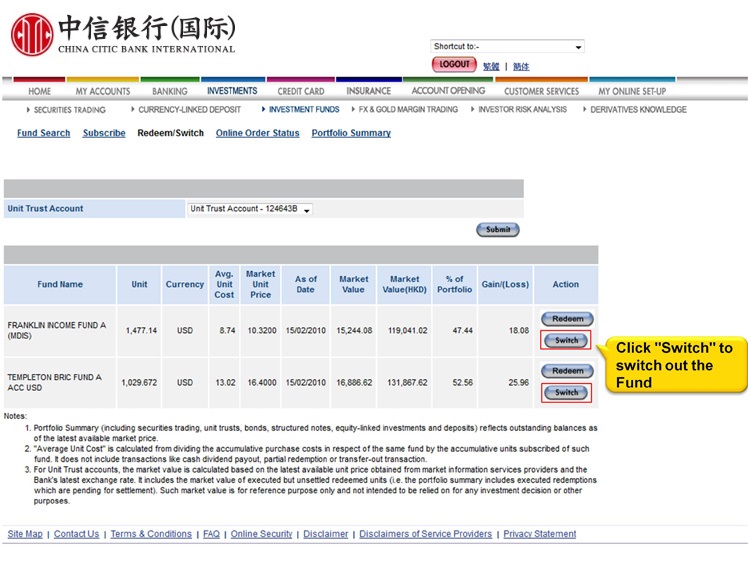Redeem the Templeton BRIC Fund A
This screenshot has height=561, width=748.
click(x=567, y=371)
